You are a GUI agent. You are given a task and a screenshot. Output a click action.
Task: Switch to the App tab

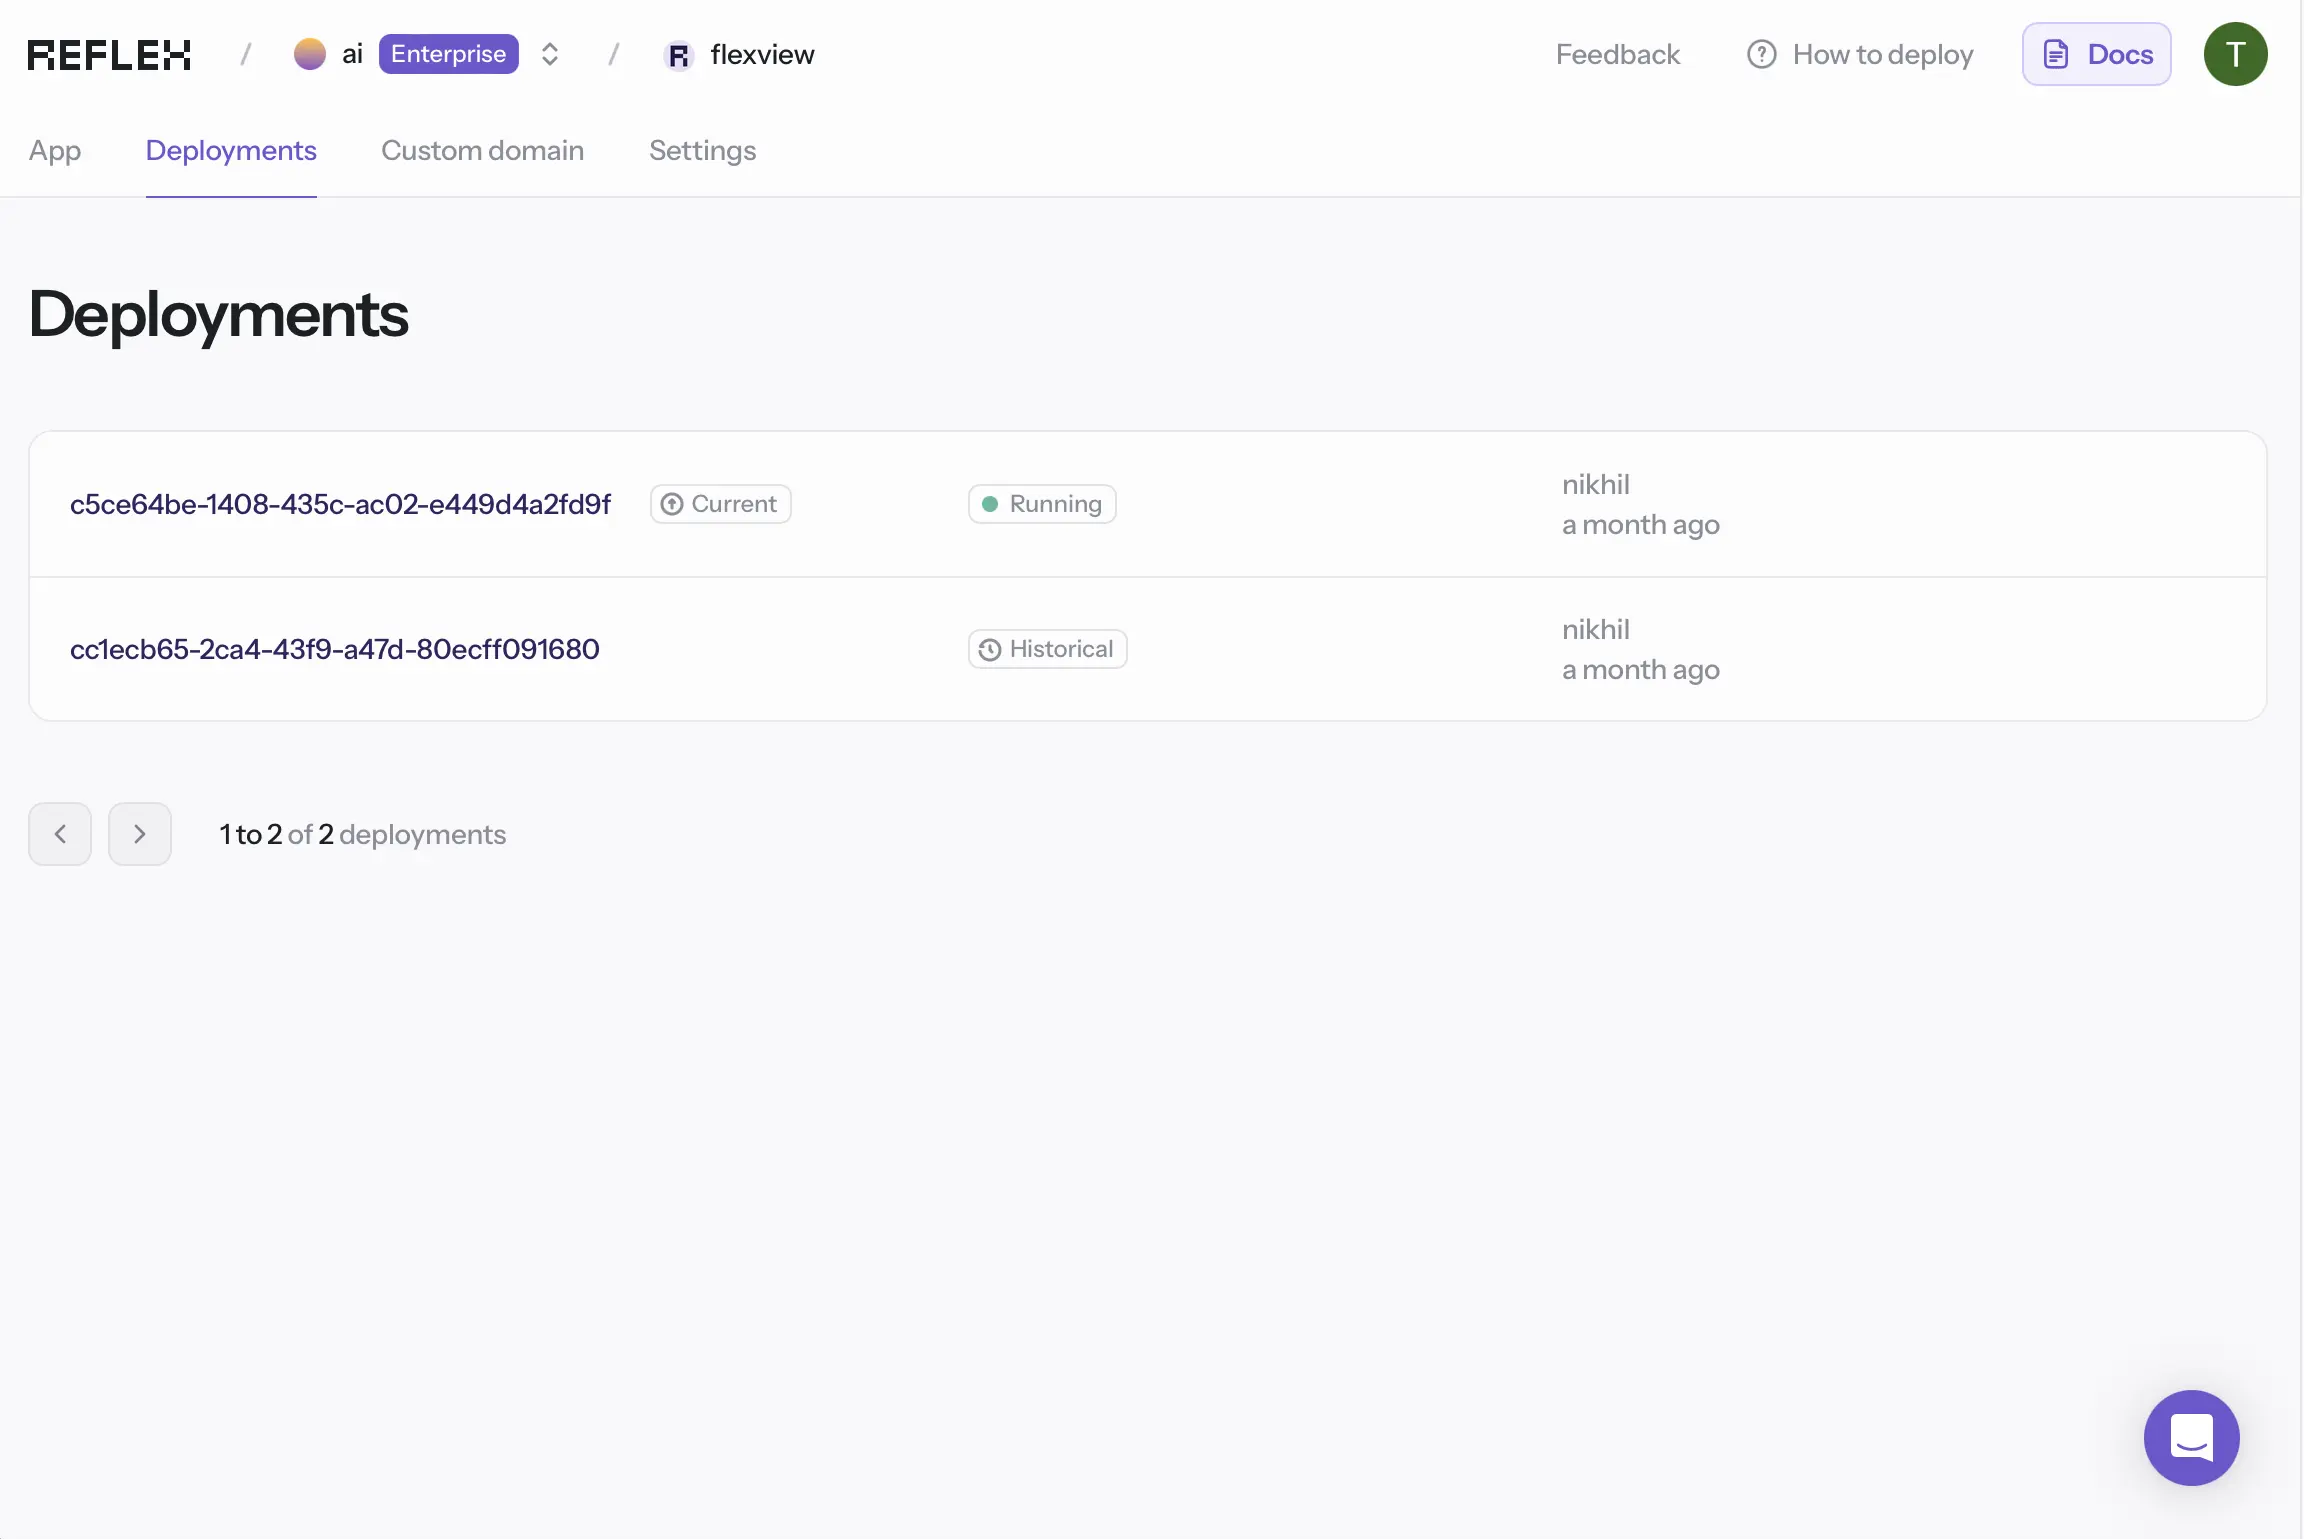[55, 151]
